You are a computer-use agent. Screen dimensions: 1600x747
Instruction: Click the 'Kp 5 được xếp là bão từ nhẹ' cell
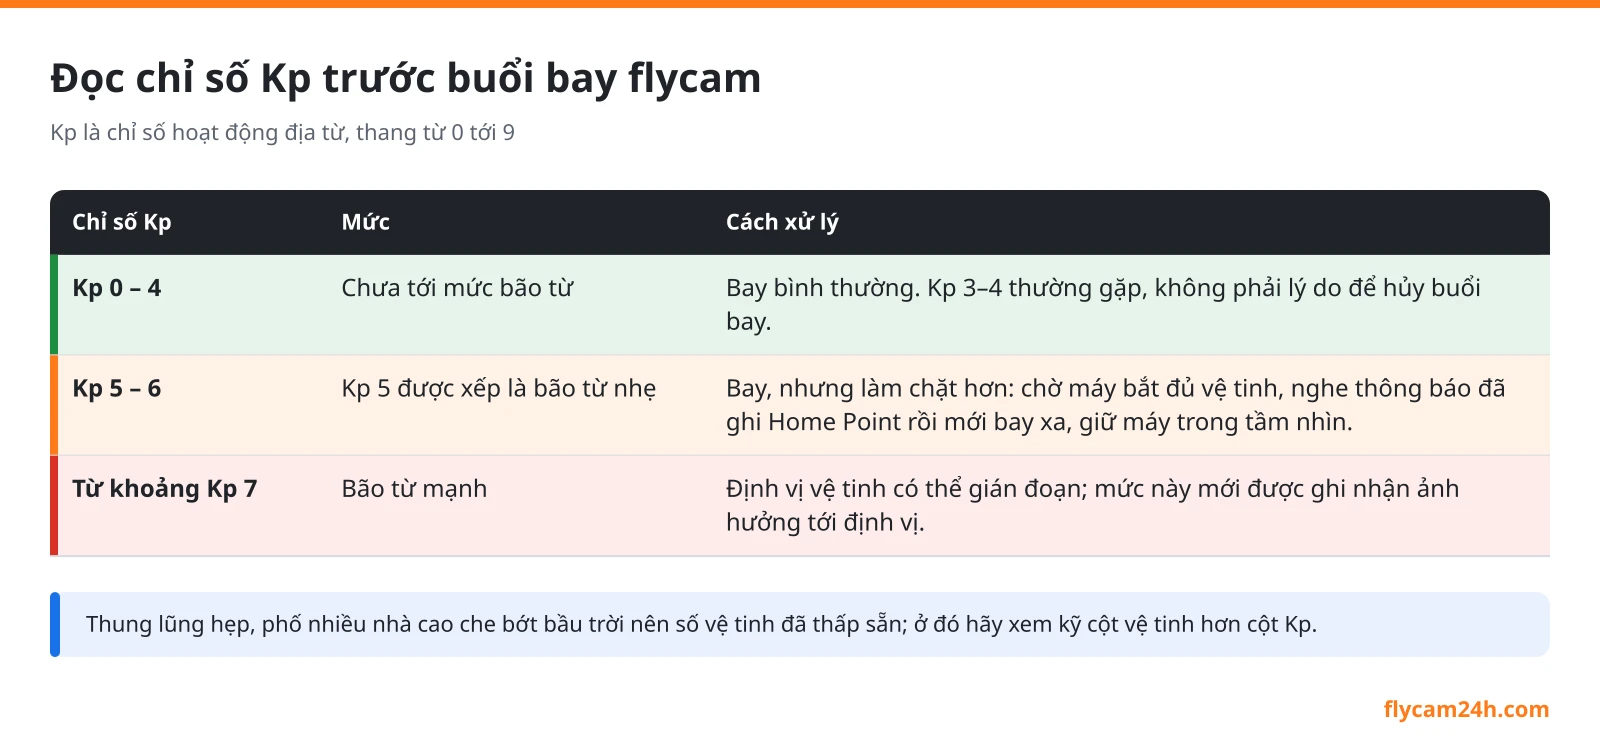(499, 388)
